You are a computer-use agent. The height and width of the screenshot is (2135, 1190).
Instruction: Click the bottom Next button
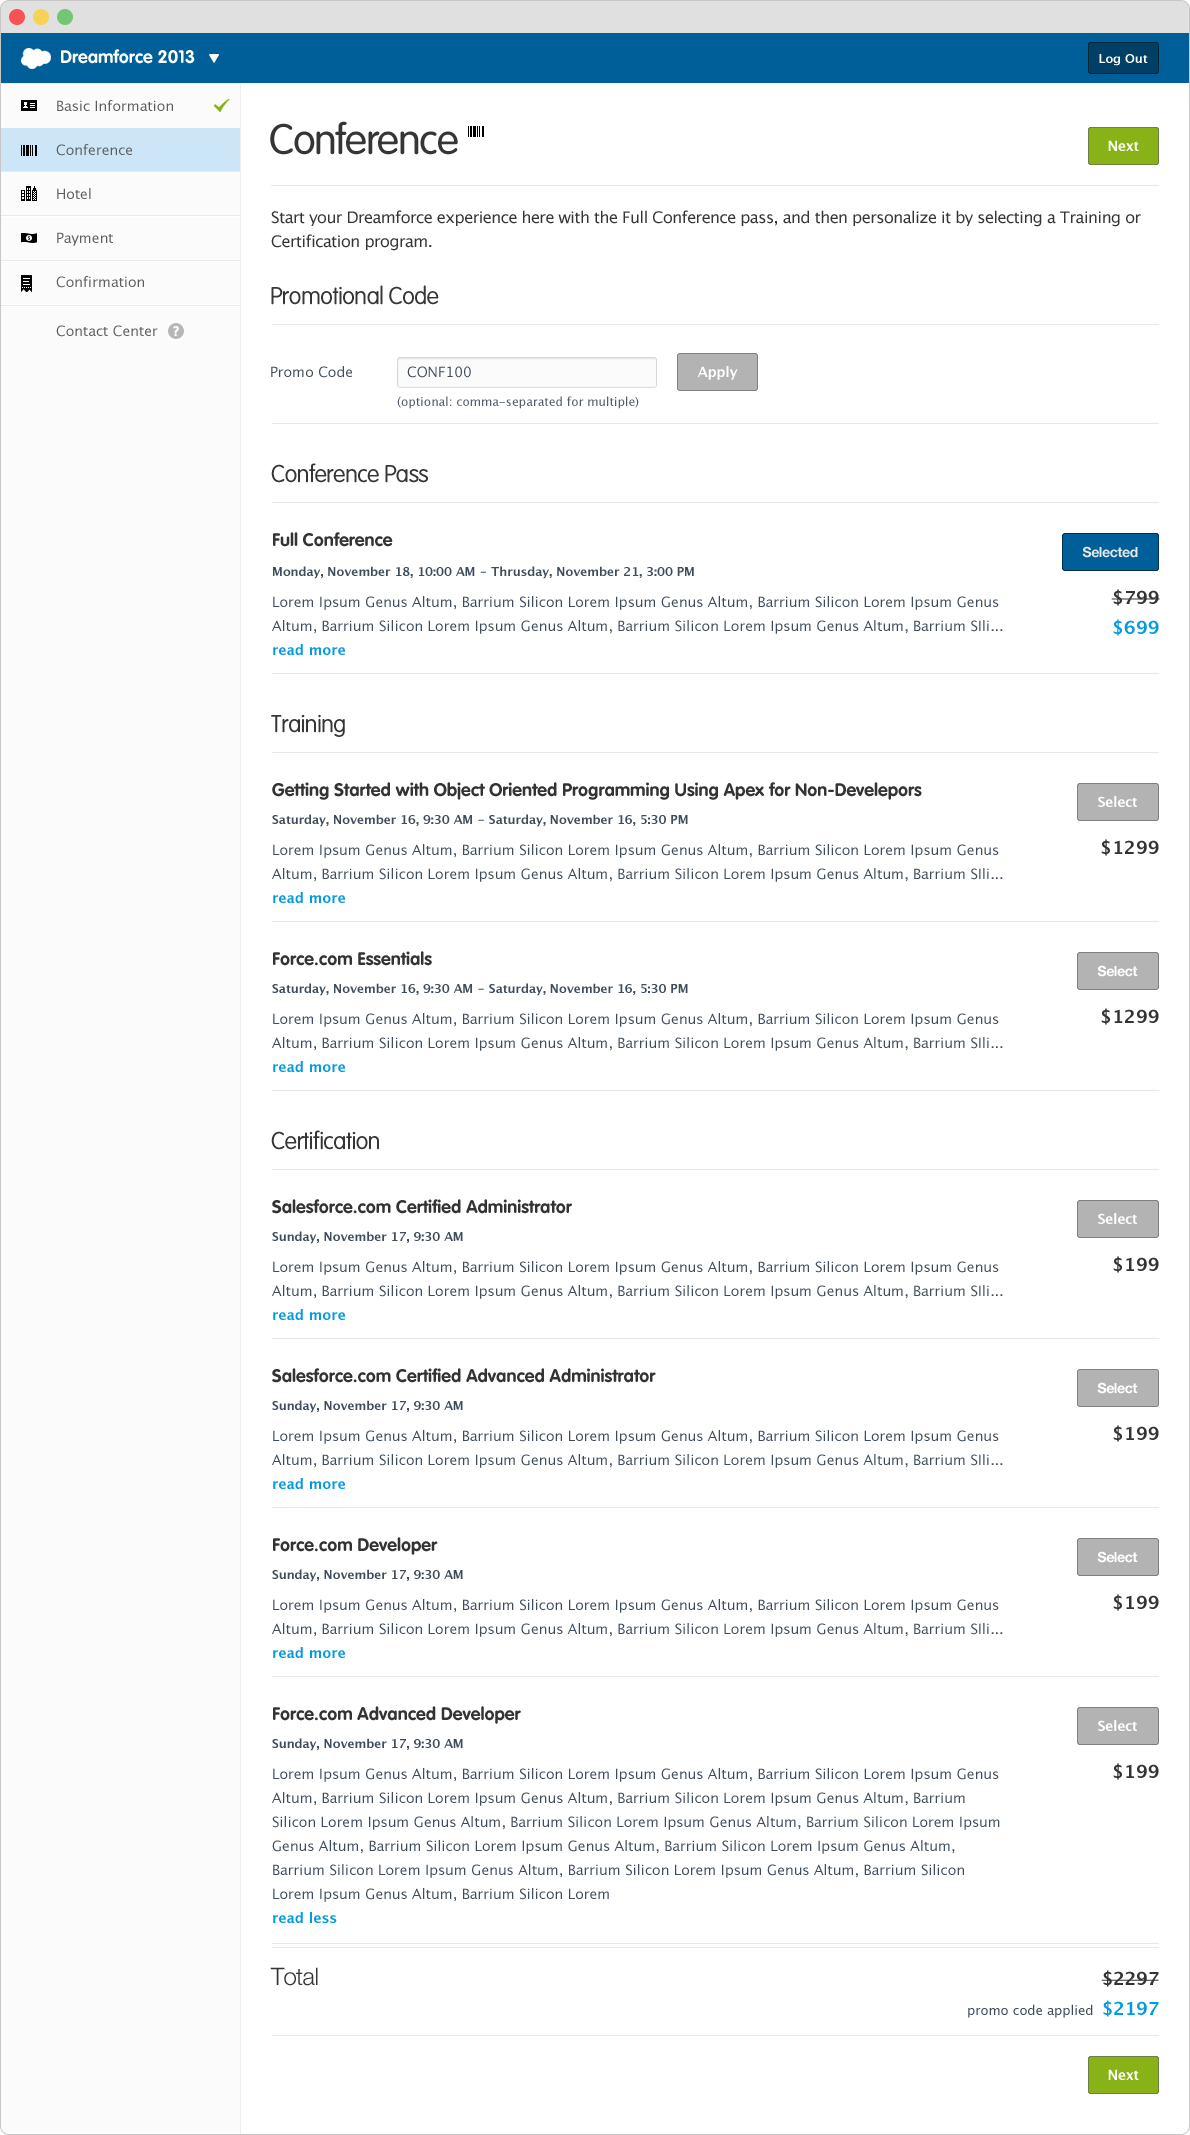click(x=1123, y=2075)
